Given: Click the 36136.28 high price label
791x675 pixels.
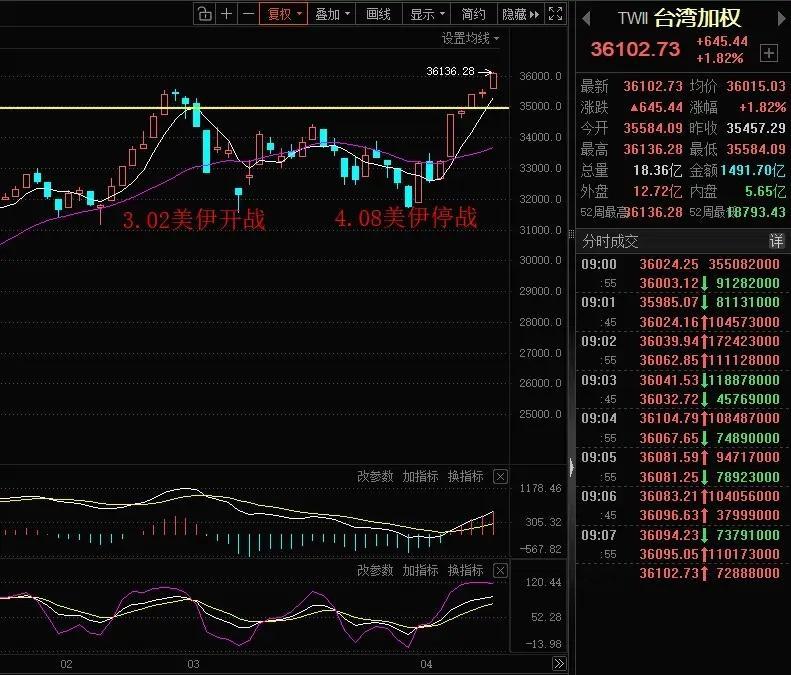Looking at the screenshot, I should (450, 72).
